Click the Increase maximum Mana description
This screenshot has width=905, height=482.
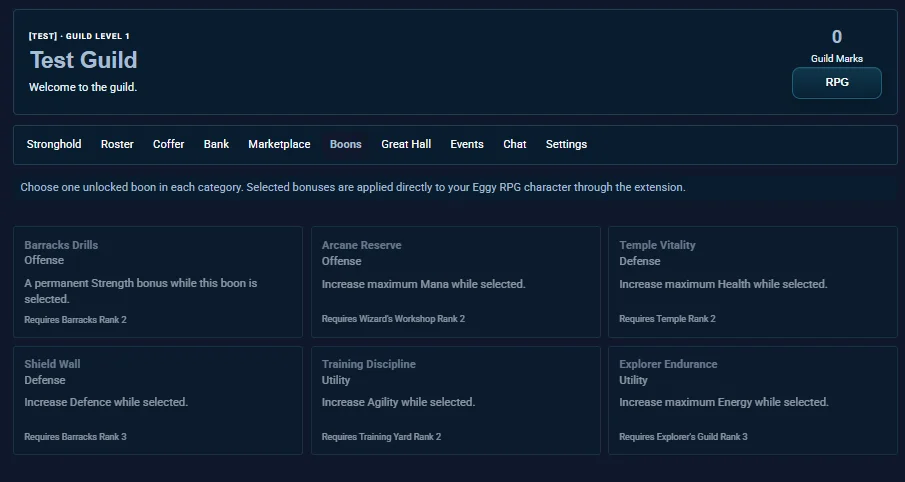pos(424,284)
